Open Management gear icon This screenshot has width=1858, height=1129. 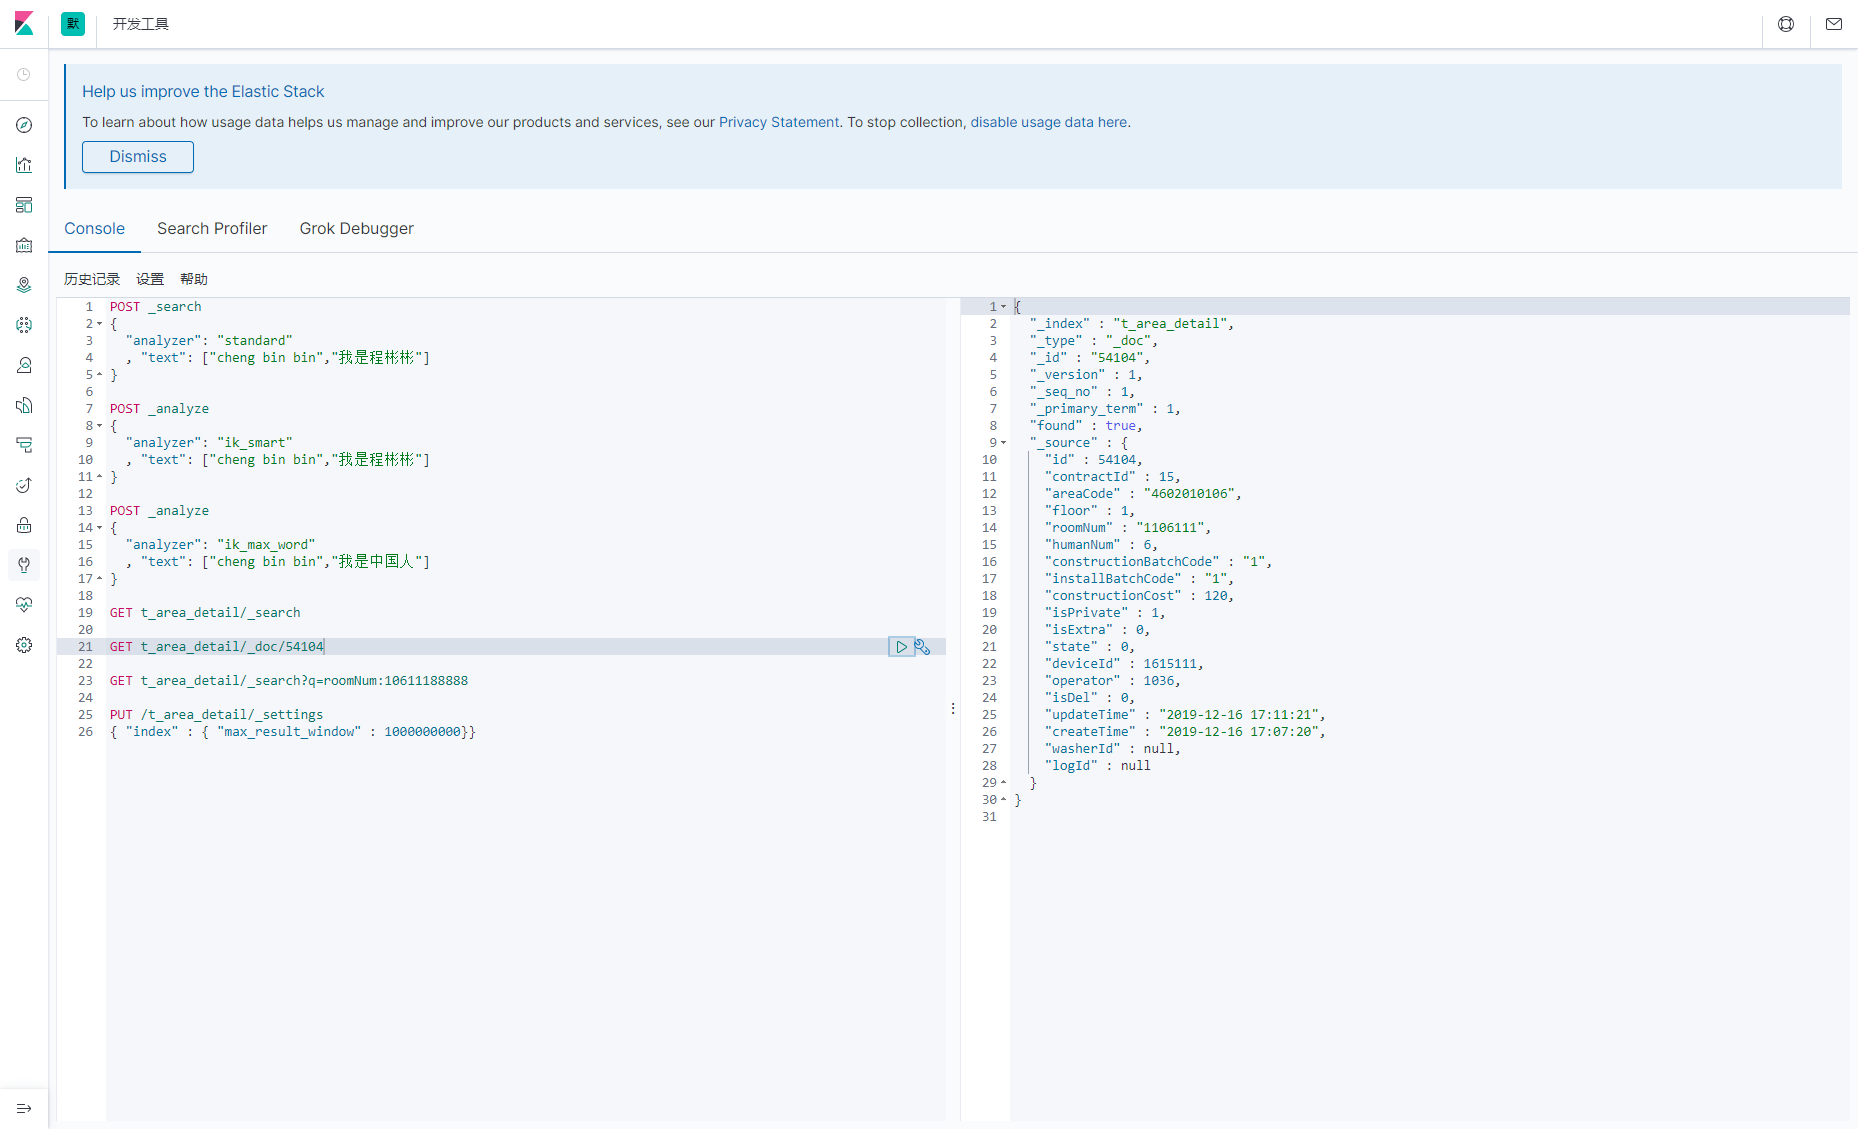point(24,645)
